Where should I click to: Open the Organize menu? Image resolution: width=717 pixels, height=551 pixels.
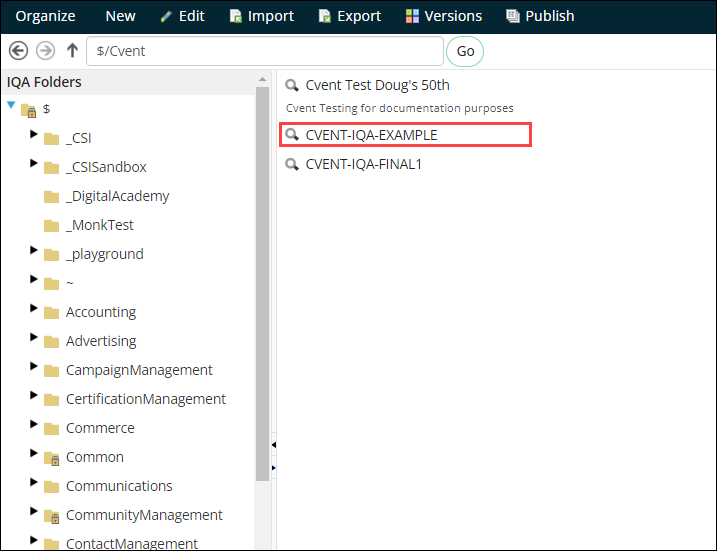pyautogui.click(x=46, y=16)
